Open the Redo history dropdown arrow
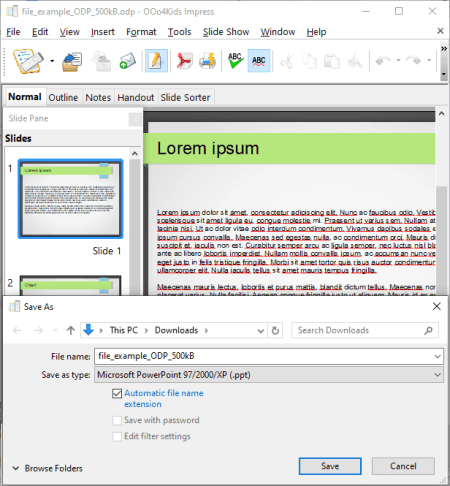Image resolution: width=450 pixels, height=486 pixels. coord(429,61)
